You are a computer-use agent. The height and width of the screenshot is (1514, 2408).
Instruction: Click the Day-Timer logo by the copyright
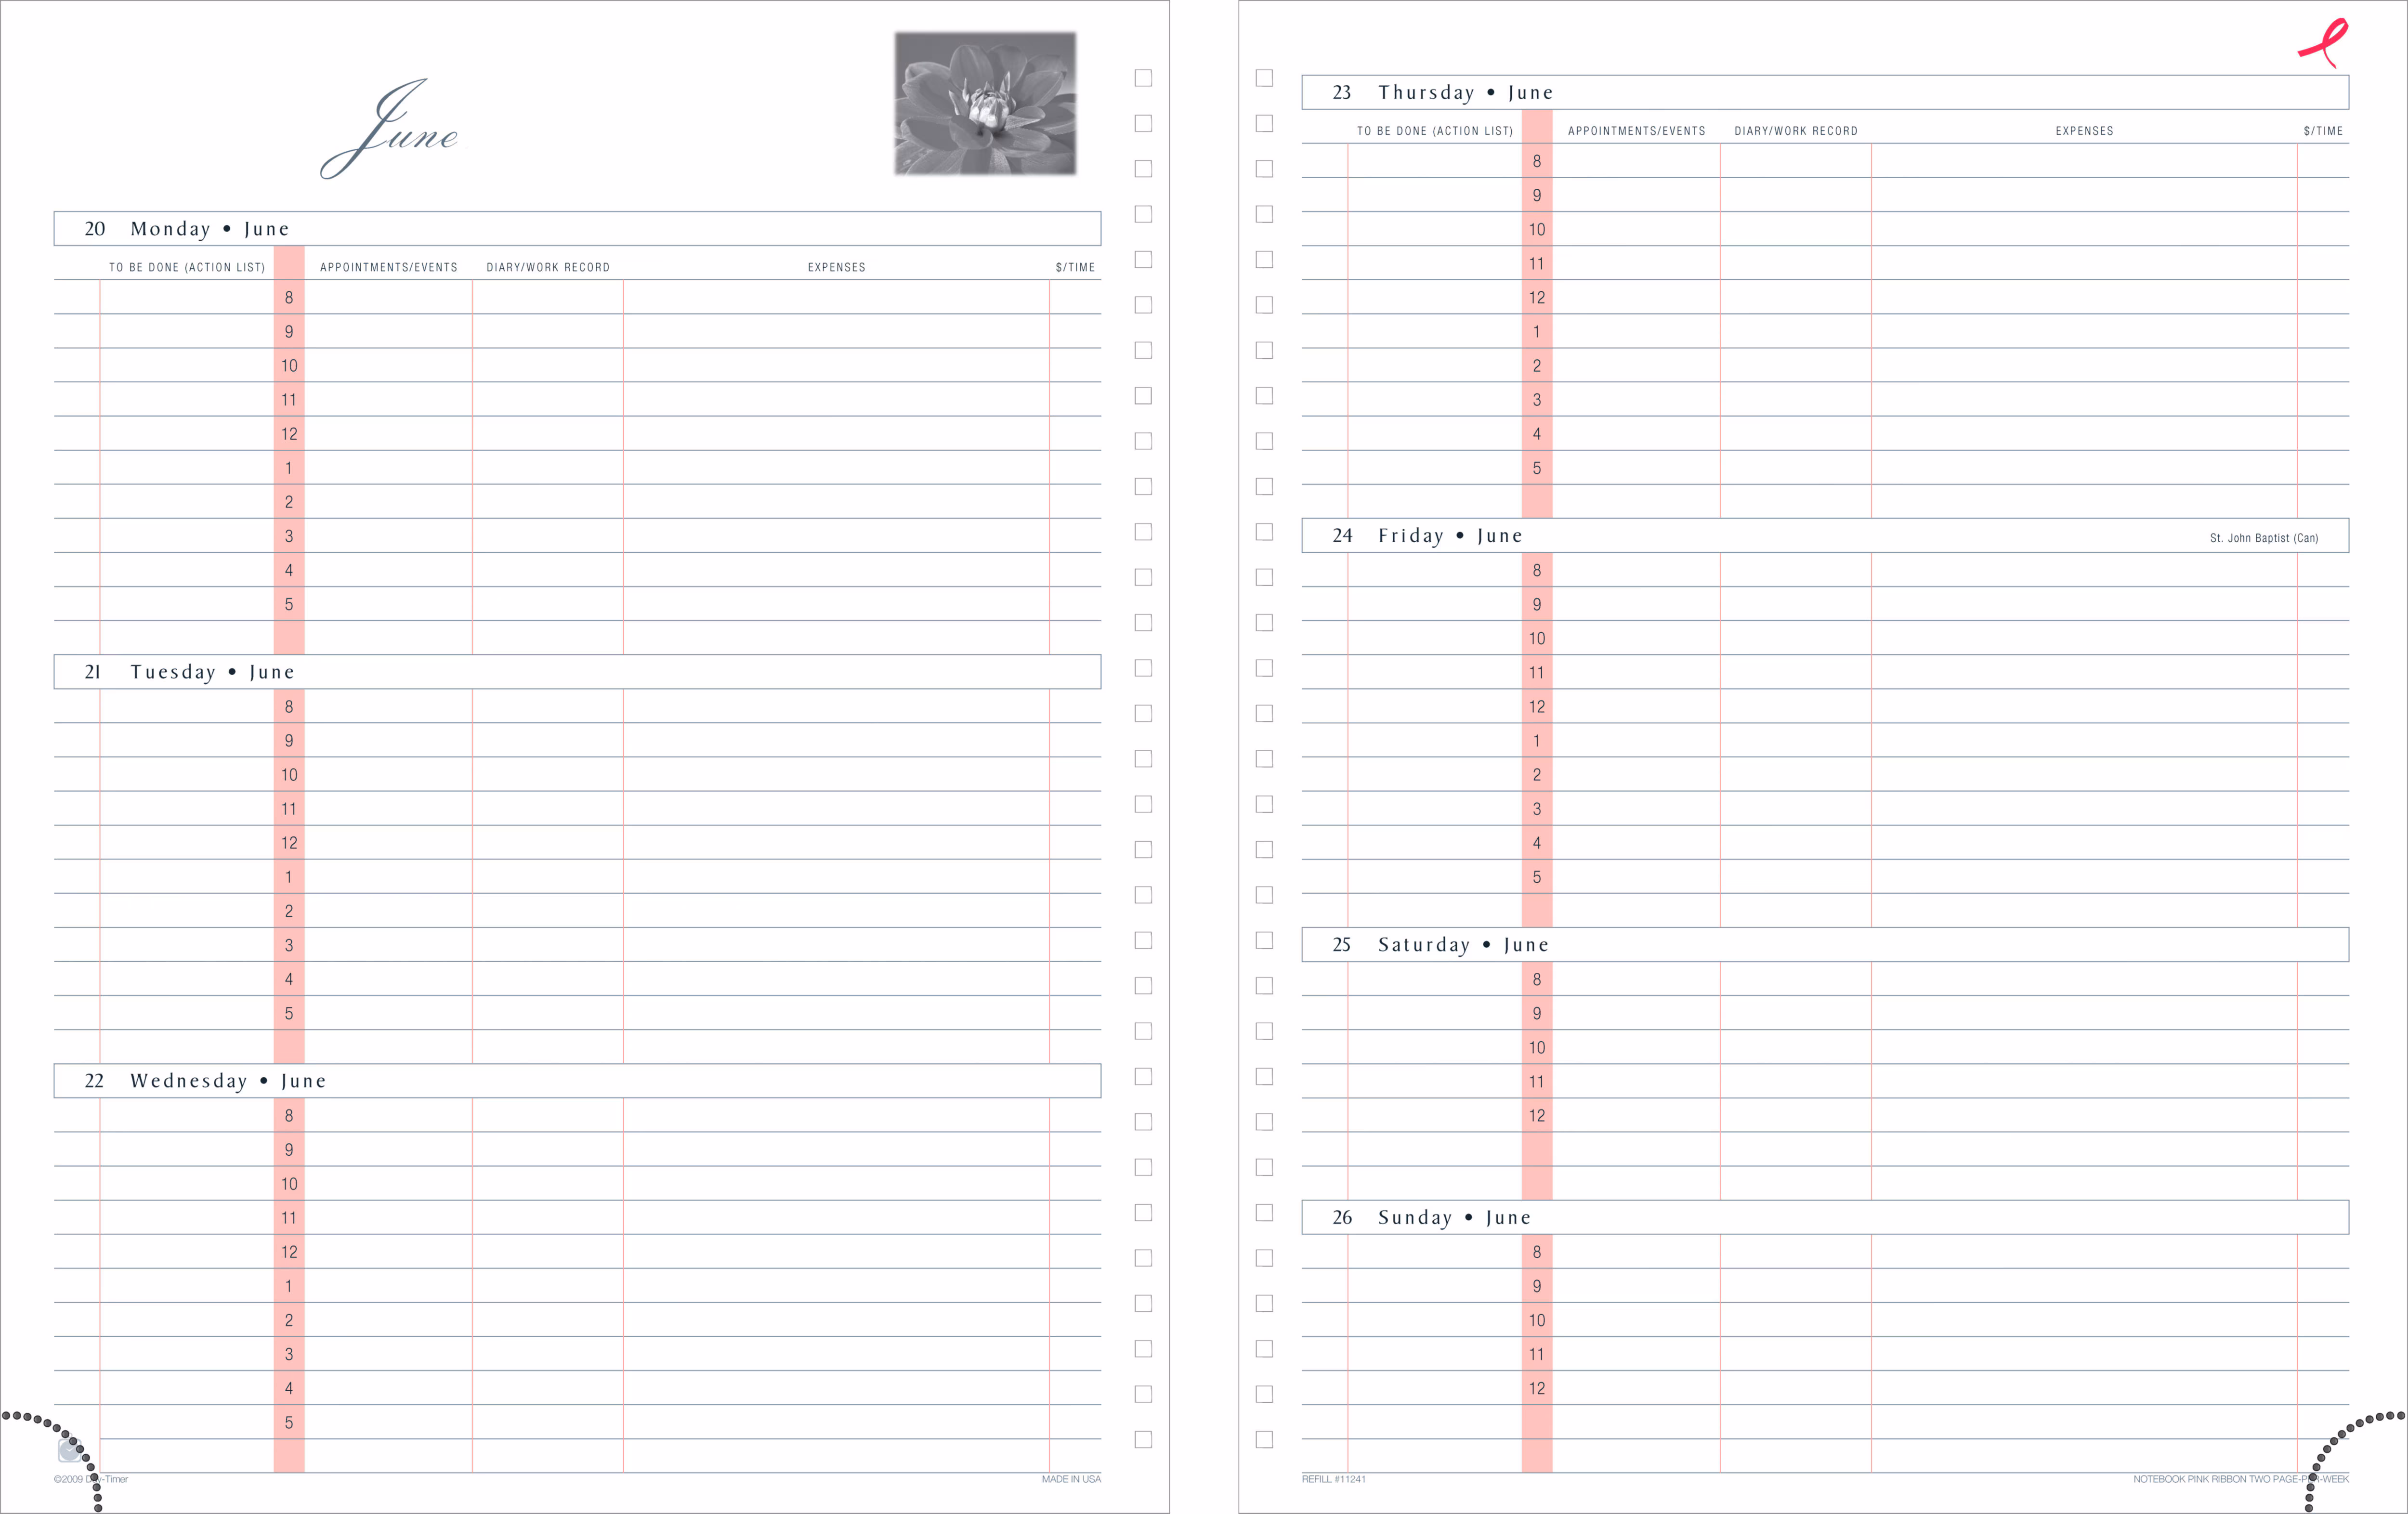[x=70, y=1450]
